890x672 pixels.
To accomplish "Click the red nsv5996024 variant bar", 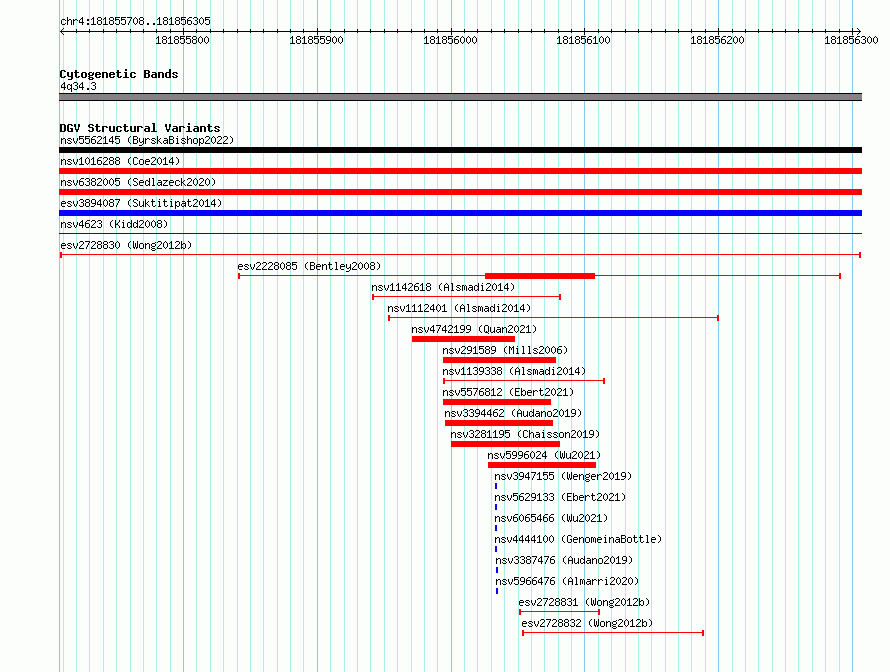I will pos(541,465).
